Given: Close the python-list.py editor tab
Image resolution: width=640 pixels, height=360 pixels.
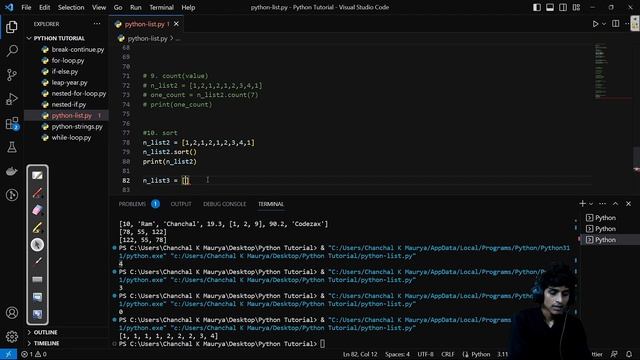Looking at the screenshot, I should coord(176,24).
